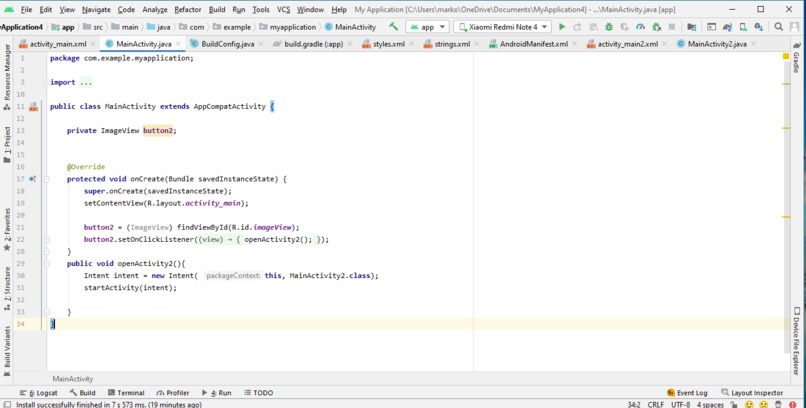This screenshot has width=806, height=408.
Task: Click the 34:2 cursor position indicator
Action: pos(634,404)
